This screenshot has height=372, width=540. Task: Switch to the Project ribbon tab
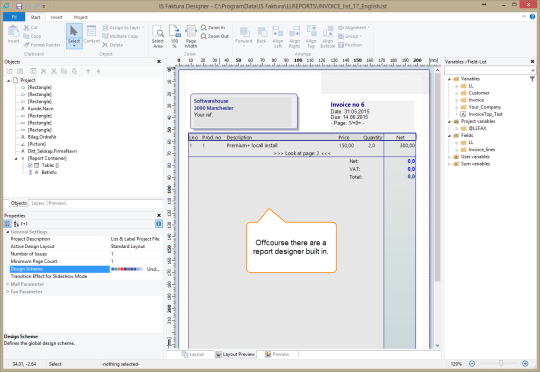pyautogui.click(x=81, y=17)
